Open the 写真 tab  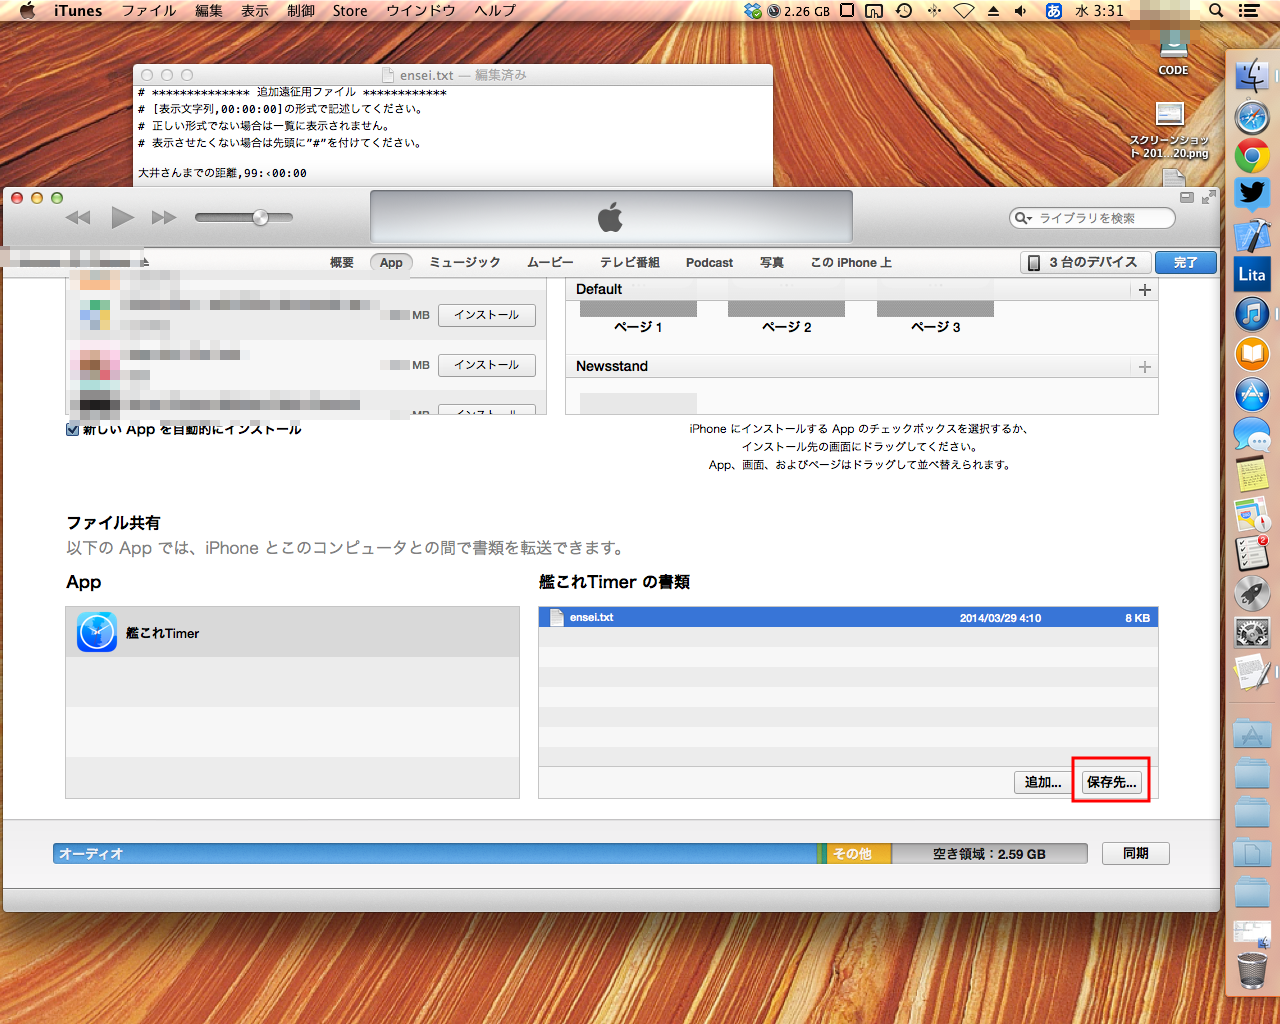pyautogui.click(x=772, y=263)
